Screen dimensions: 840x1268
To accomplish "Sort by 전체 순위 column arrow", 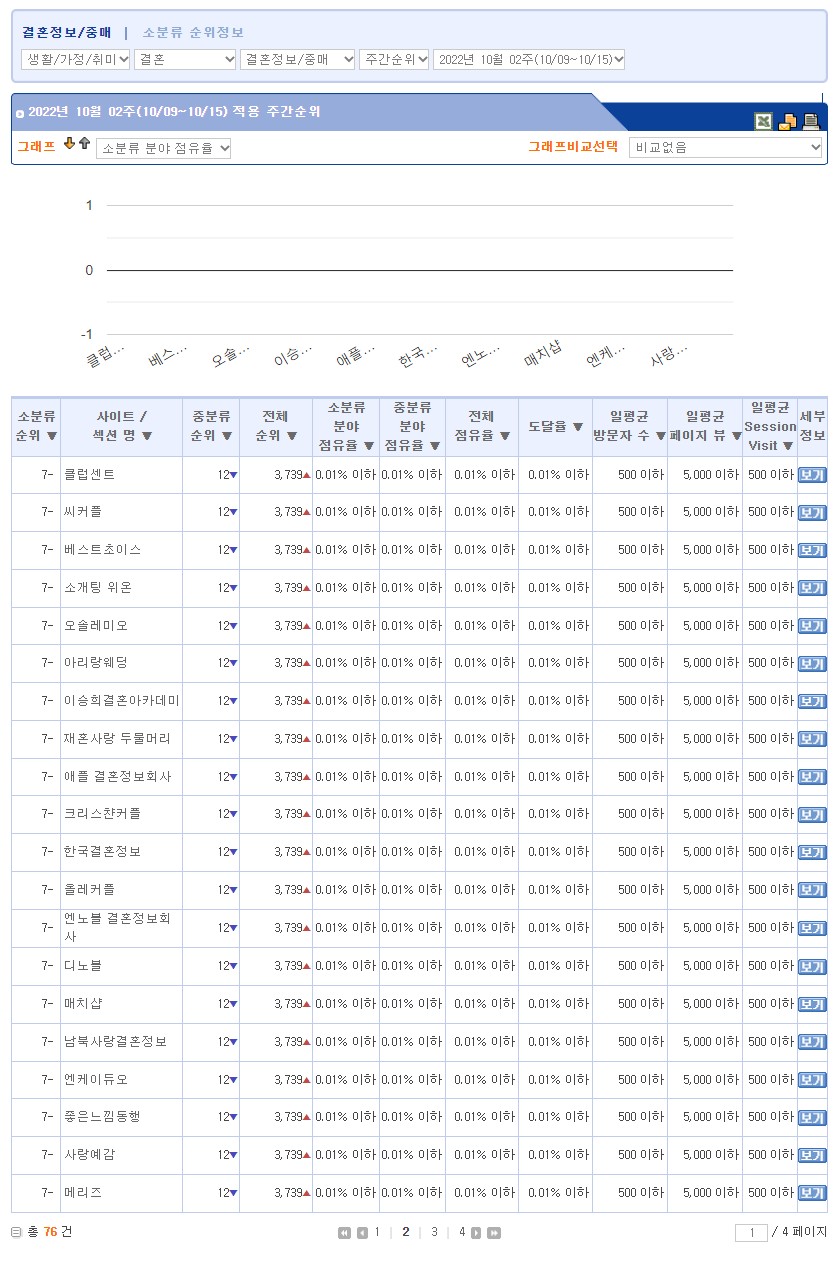I will point(292,436).
